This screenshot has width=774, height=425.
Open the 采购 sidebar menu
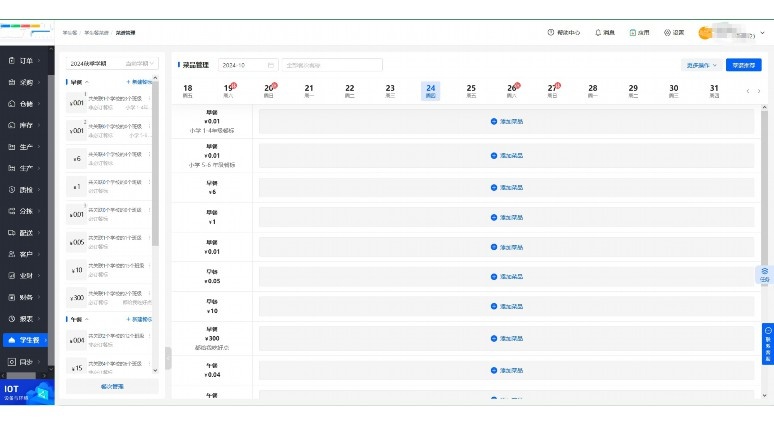(25, 82)
